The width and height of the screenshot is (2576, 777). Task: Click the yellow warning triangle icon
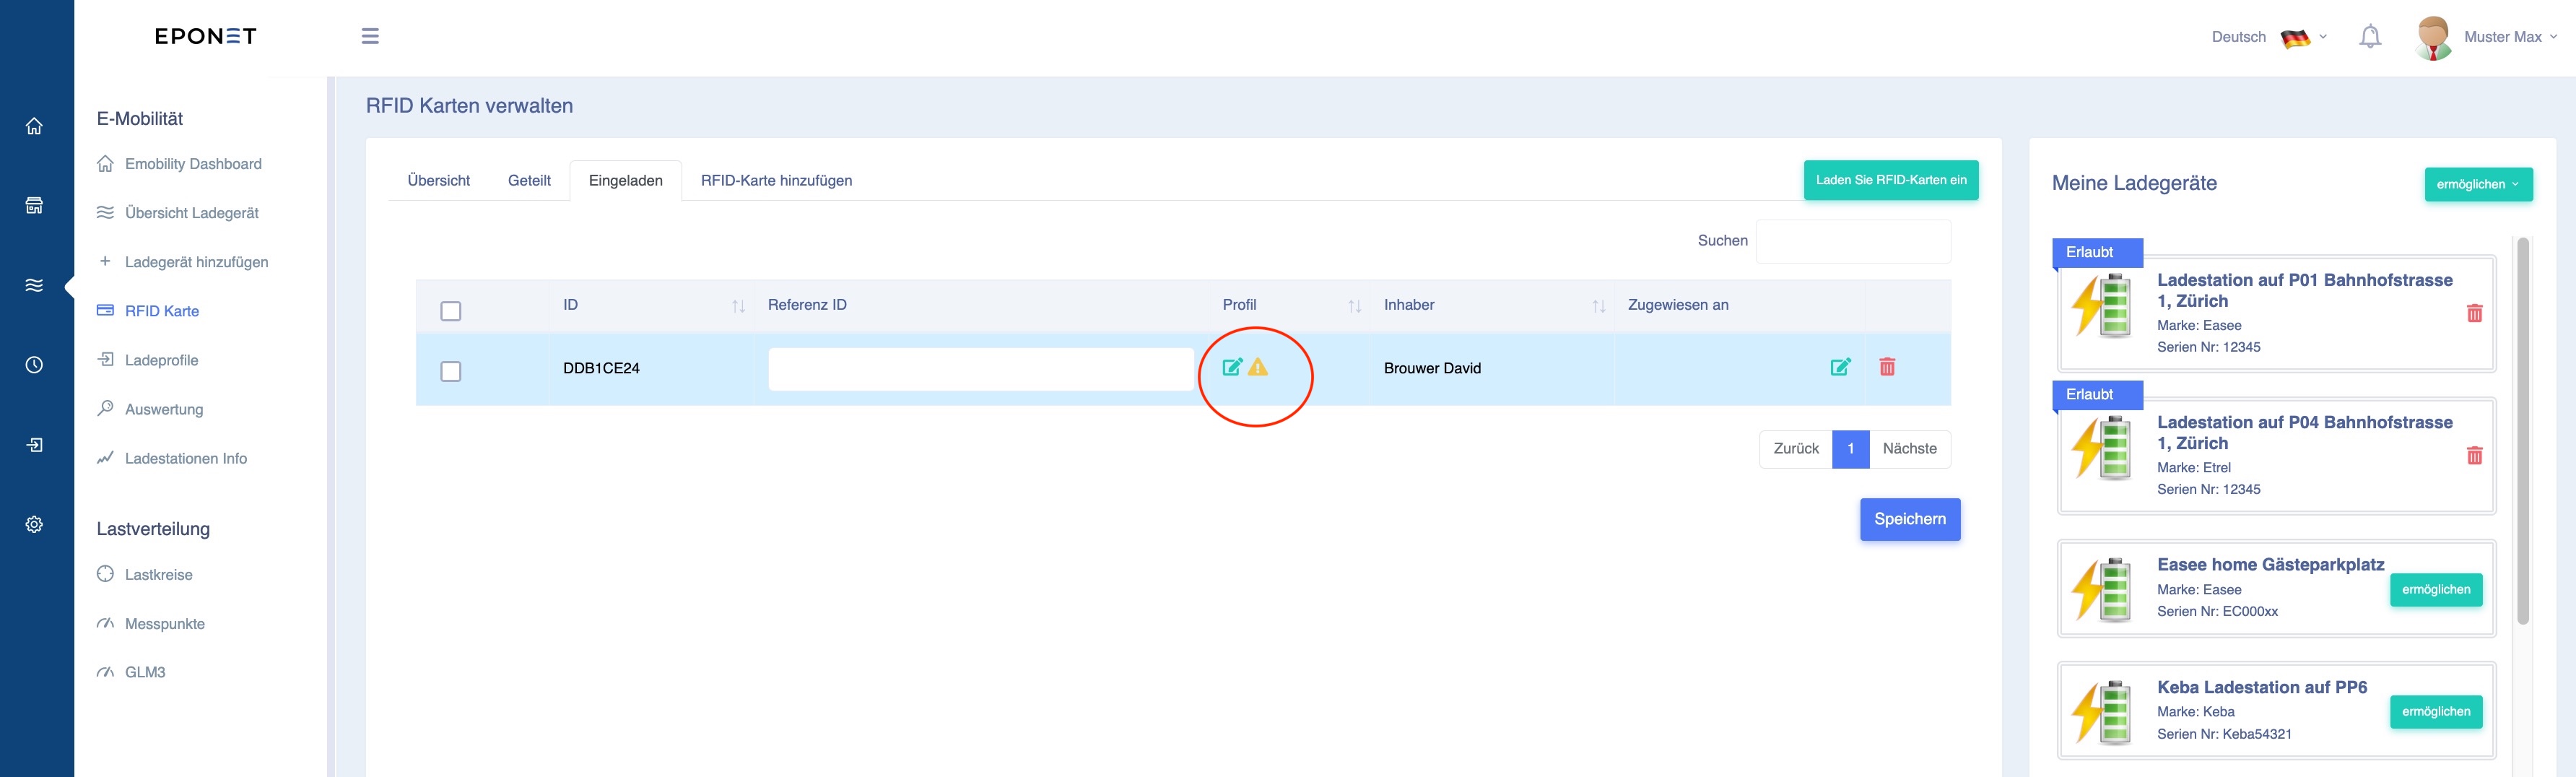(1258, 367)
